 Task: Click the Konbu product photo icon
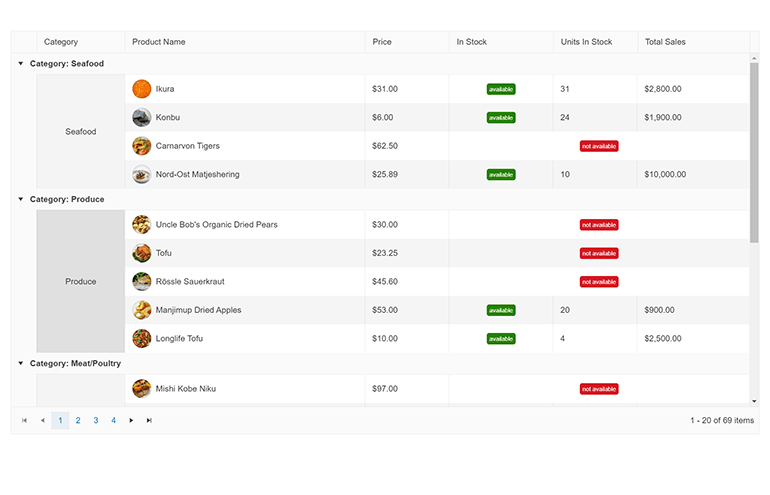[142, 117]
